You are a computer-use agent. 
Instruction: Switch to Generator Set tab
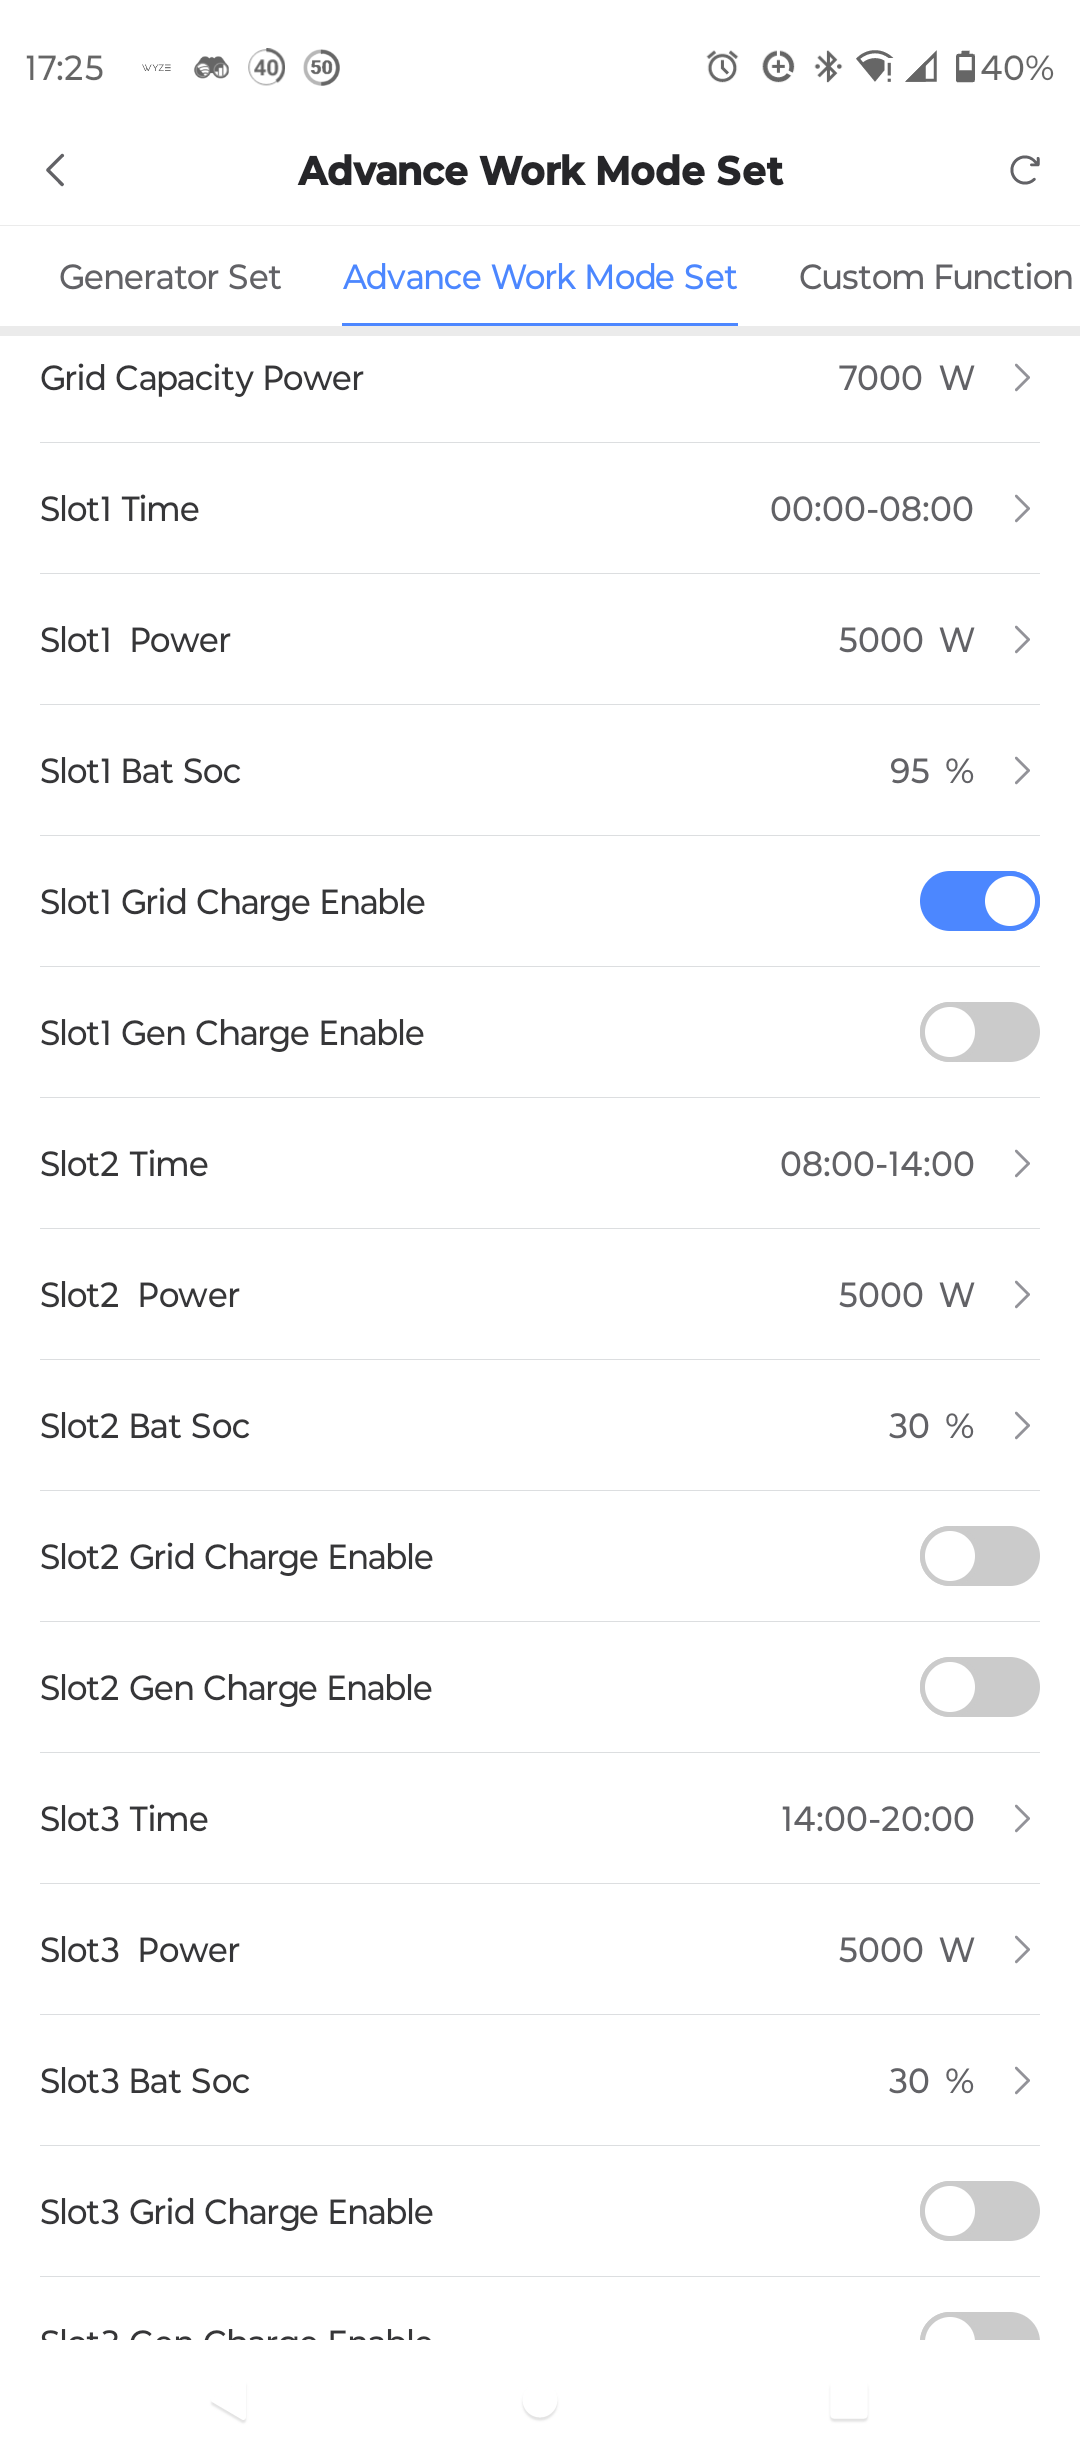170,277
